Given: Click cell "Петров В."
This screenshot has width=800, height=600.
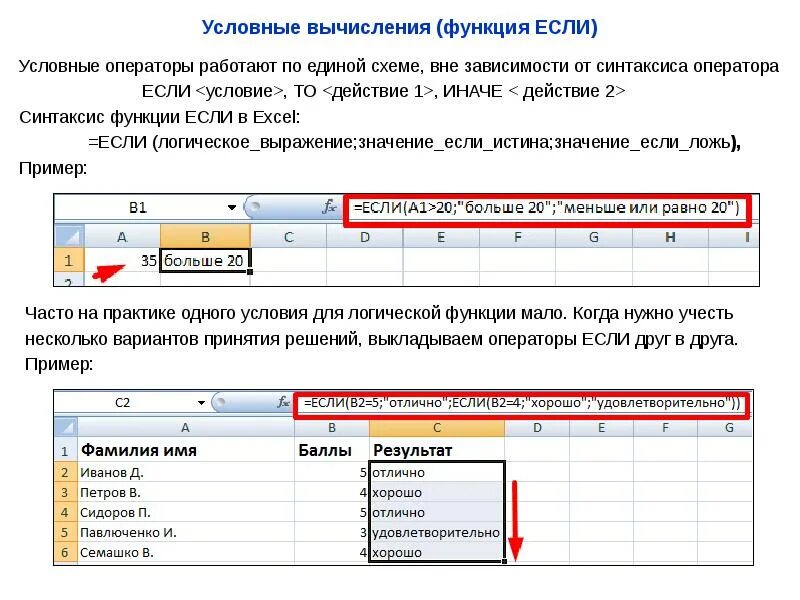Looking at the screenshot, I should (186, 492).
